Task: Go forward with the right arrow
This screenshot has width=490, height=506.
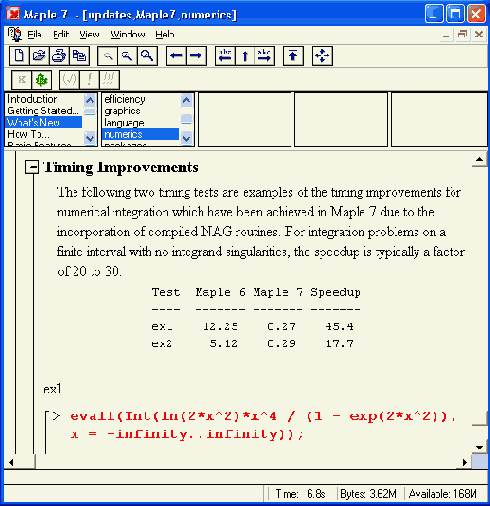Action: pyautogui.click(x=196, y=56)
